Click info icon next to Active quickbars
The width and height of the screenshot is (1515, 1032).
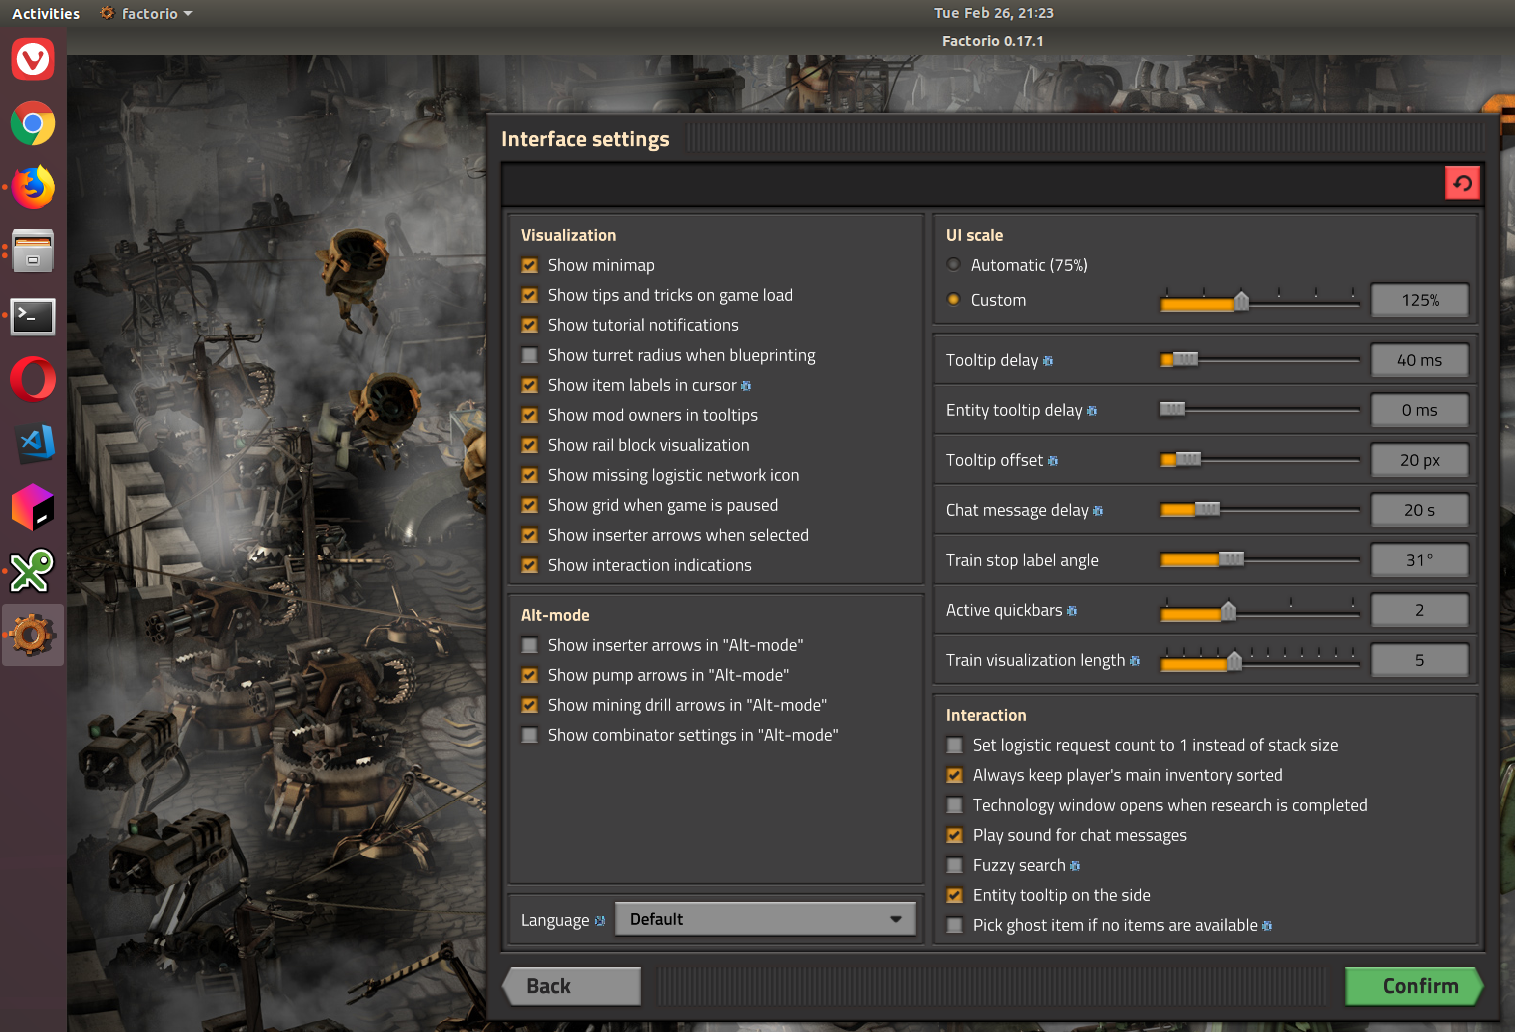1072,611
